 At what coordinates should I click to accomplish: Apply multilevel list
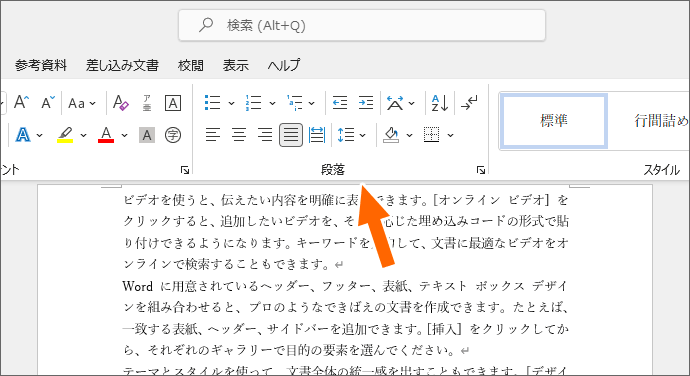(x=294, y=103)
